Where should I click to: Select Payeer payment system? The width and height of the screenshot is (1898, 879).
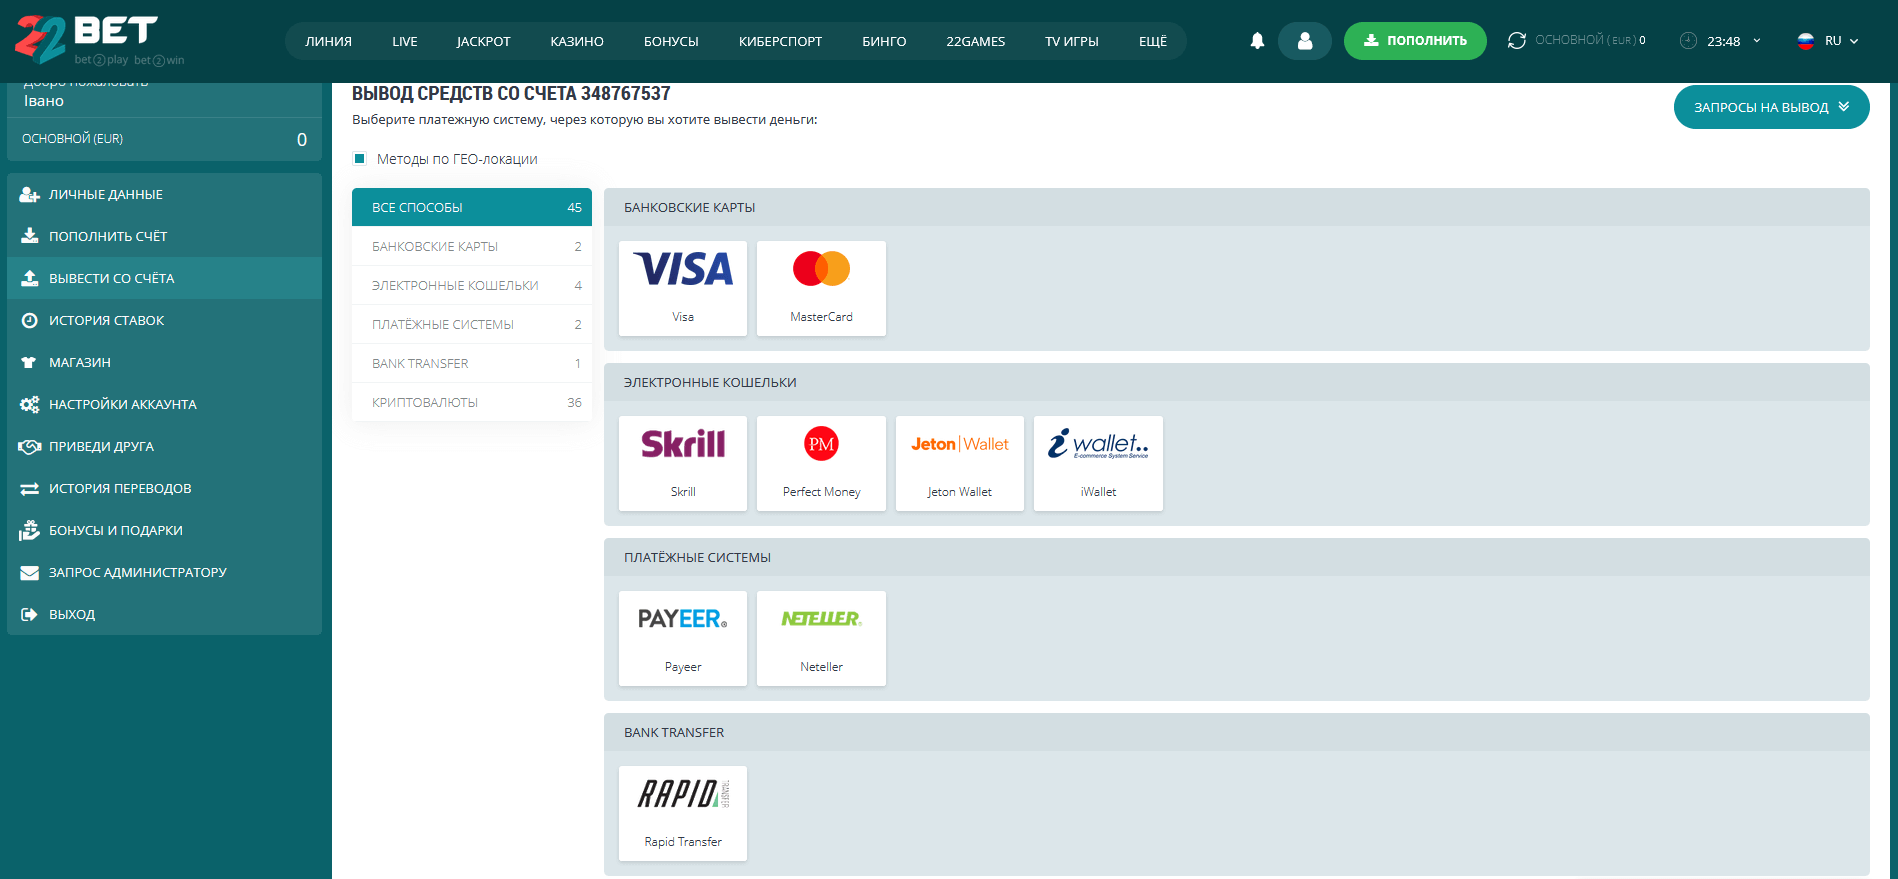[x=683, y=638]
